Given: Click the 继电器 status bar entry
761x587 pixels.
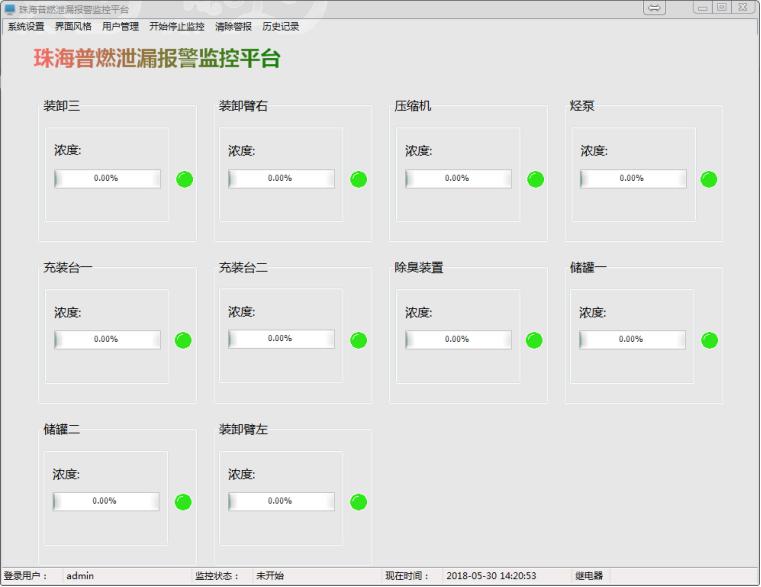Looking at the screenshot, I should coord(589,576).
